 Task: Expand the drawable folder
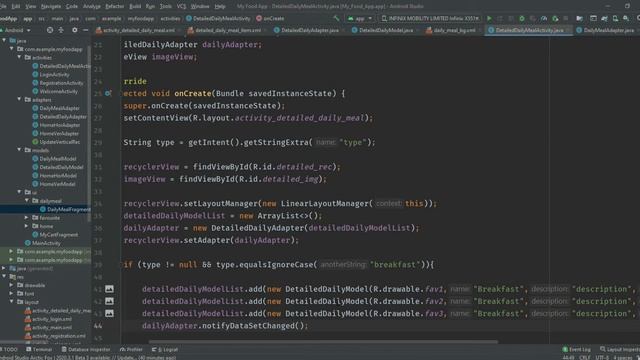11,285
